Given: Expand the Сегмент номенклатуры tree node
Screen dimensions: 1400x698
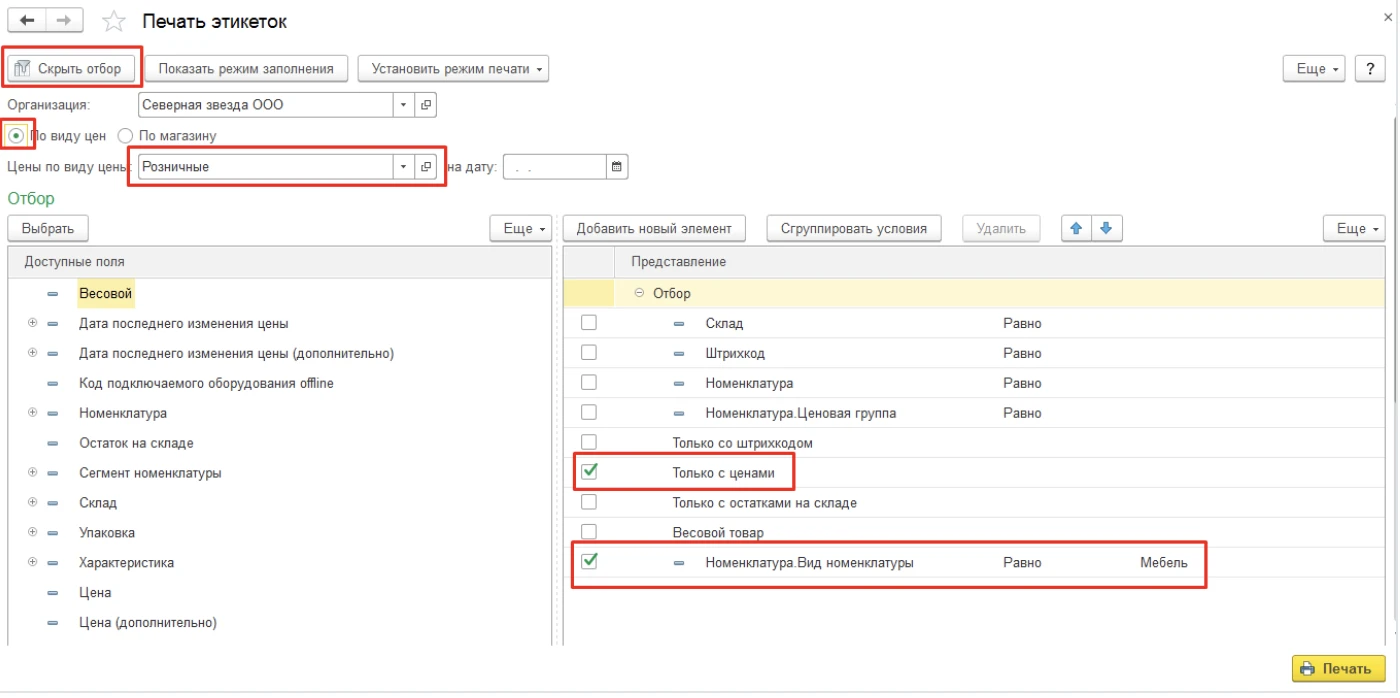Looking at the screenshot, I should [33, 472].
